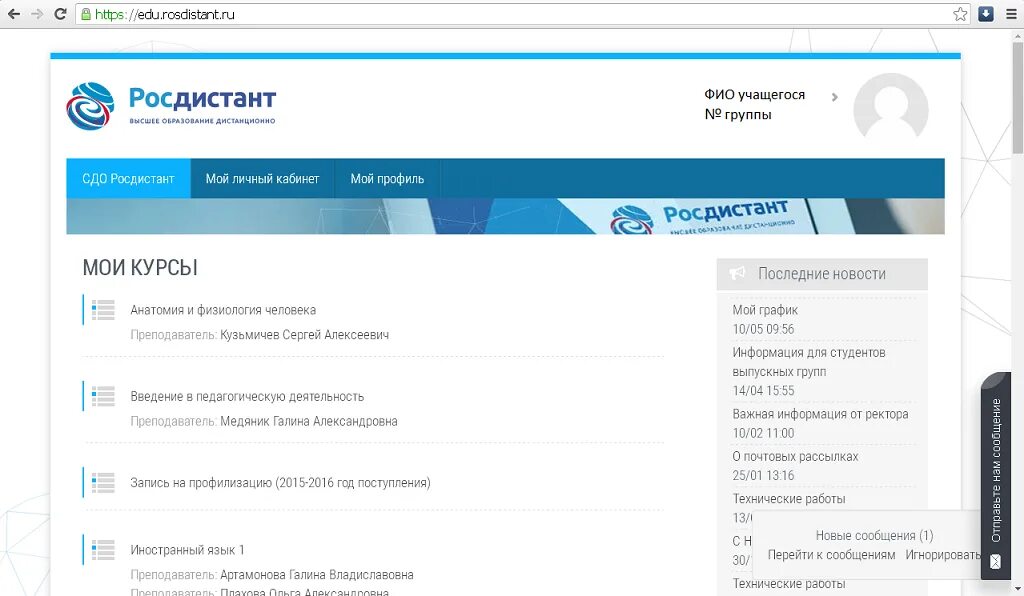Click the envelope icon on the feedback tab
The width and height of the screenshot is (1024, 596).
click(995, 561)
